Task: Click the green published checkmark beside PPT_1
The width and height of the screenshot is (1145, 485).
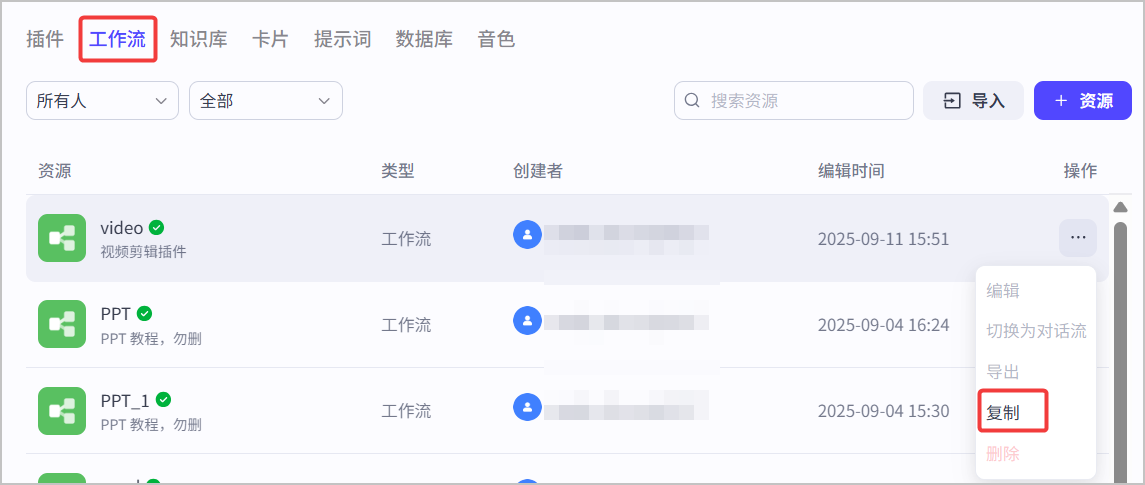Action: (x=164, y=400)
